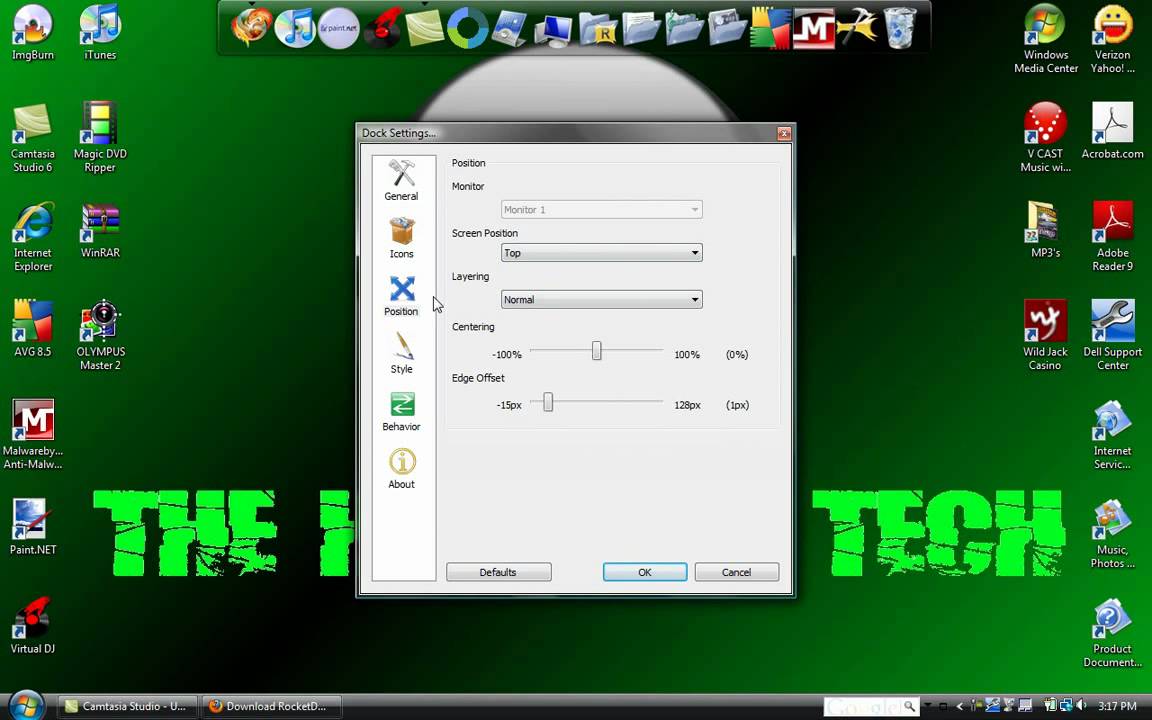The height and width of the screenshot is (720, 1152).
Task: Open Wild Jack Casino desktop shortcut
Action: [x=1045, y=335]
